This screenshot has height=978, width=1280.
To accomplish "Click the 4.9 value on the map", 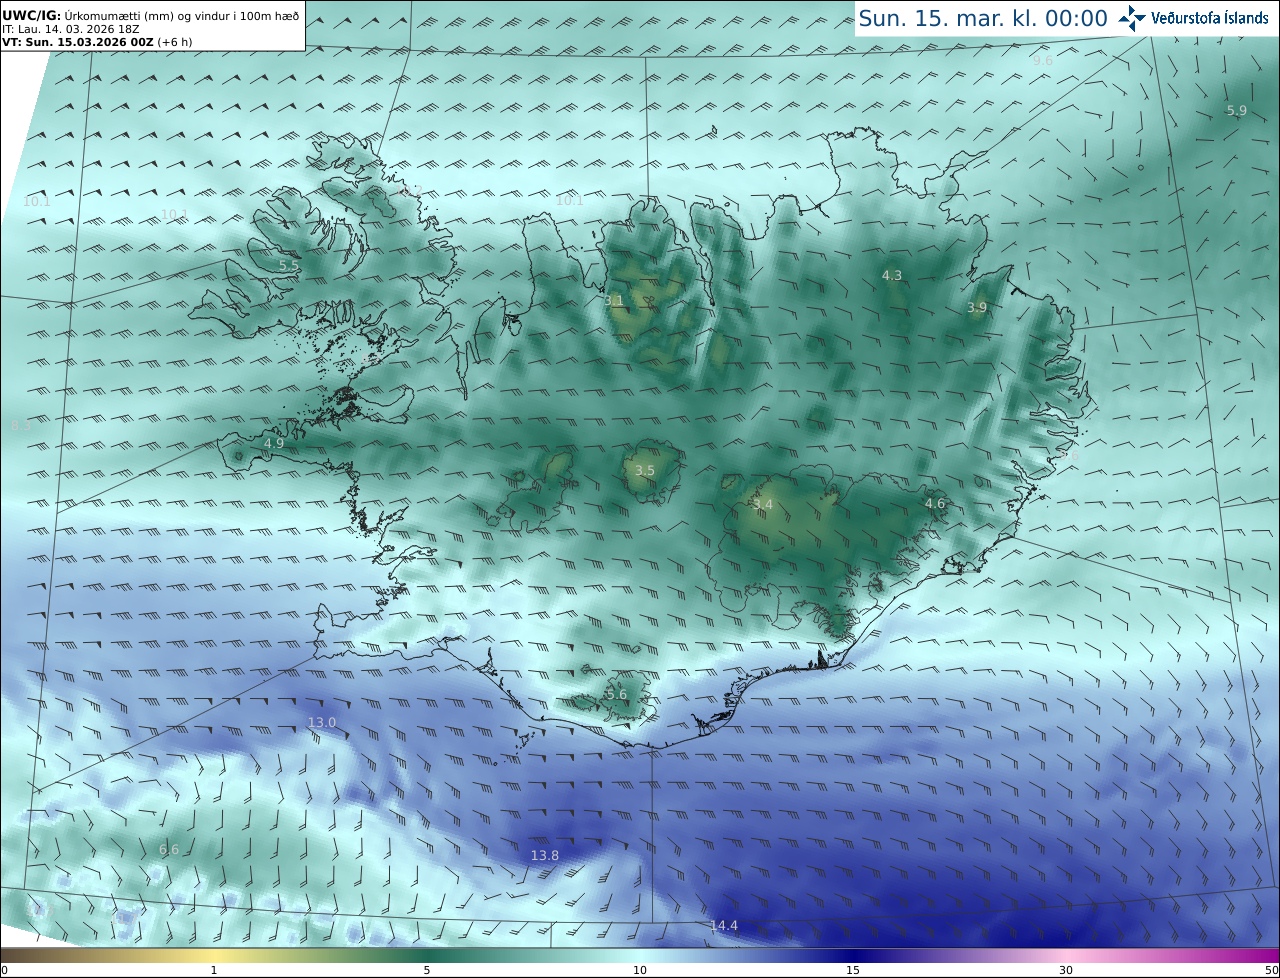I will (x=274, y=443).
